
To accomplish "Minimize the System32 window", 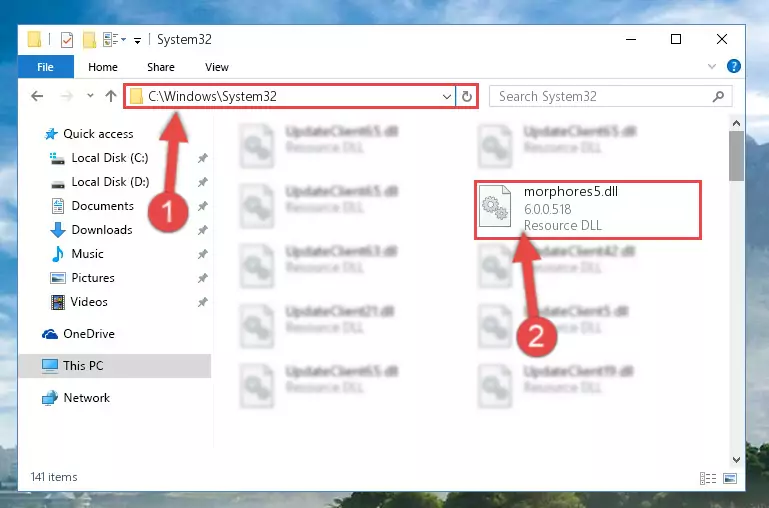I will click(x=631, y=40).
